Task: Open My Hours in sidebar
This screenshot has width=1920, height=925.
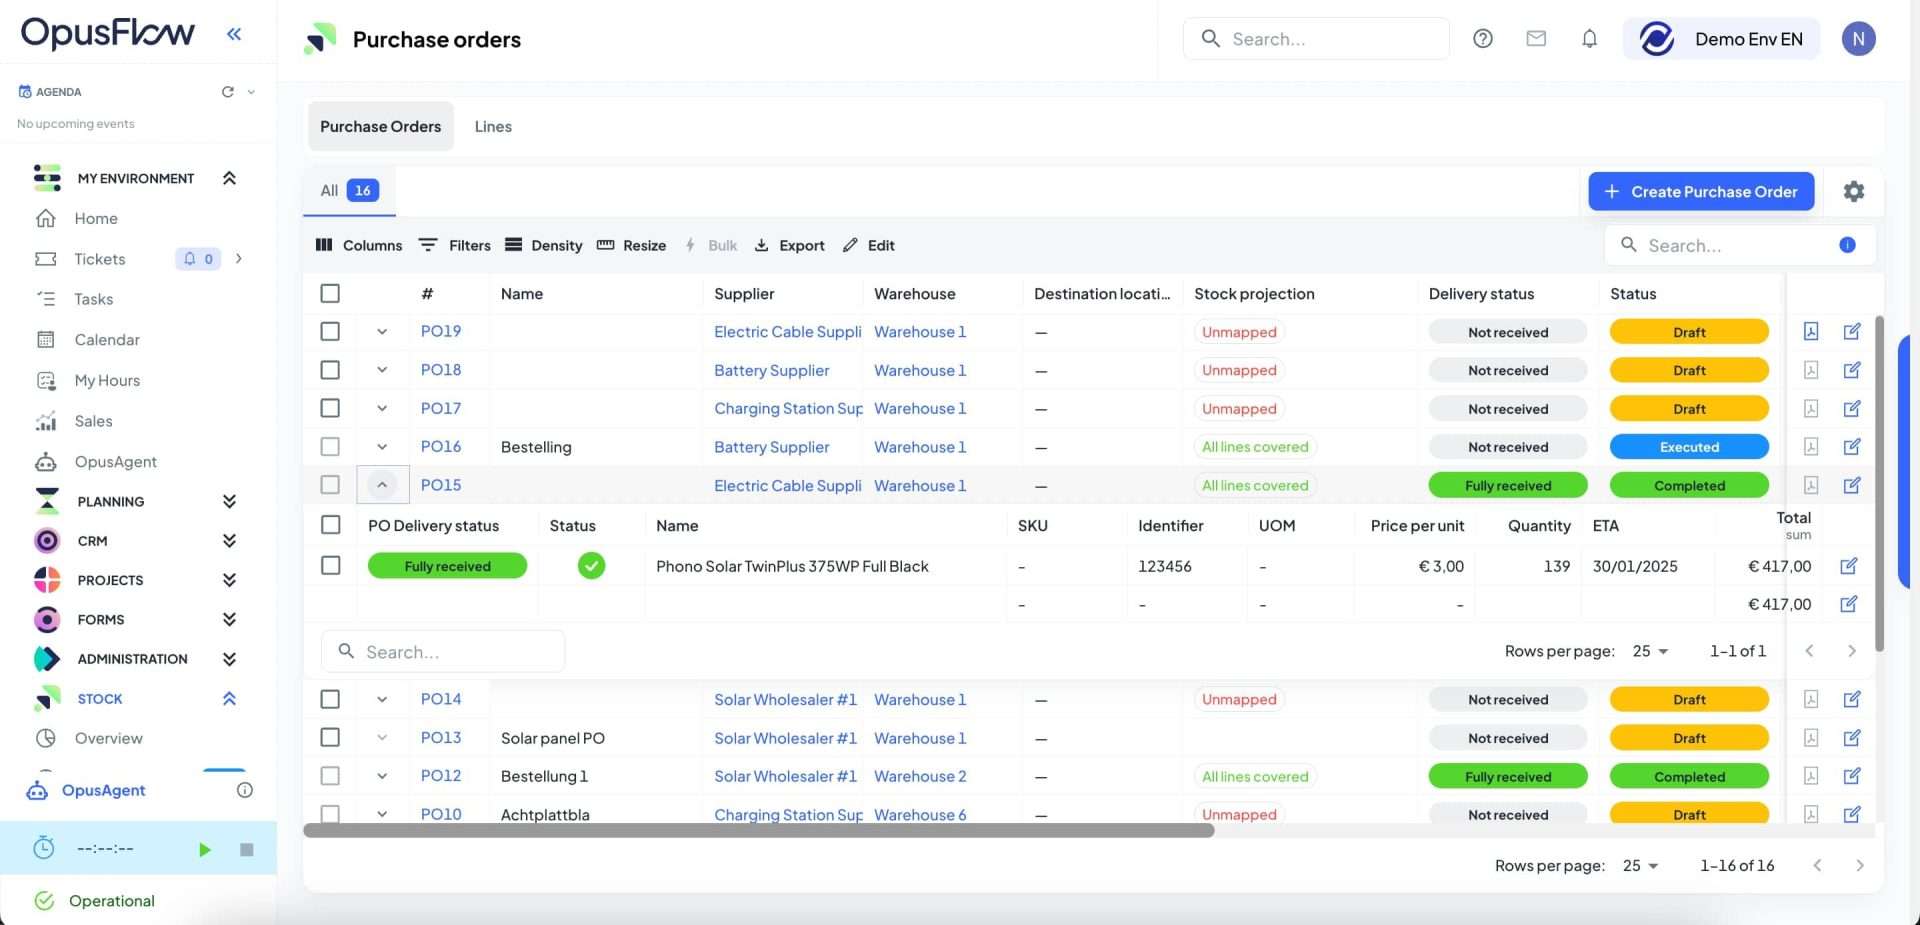Action: tap(107, 381)
